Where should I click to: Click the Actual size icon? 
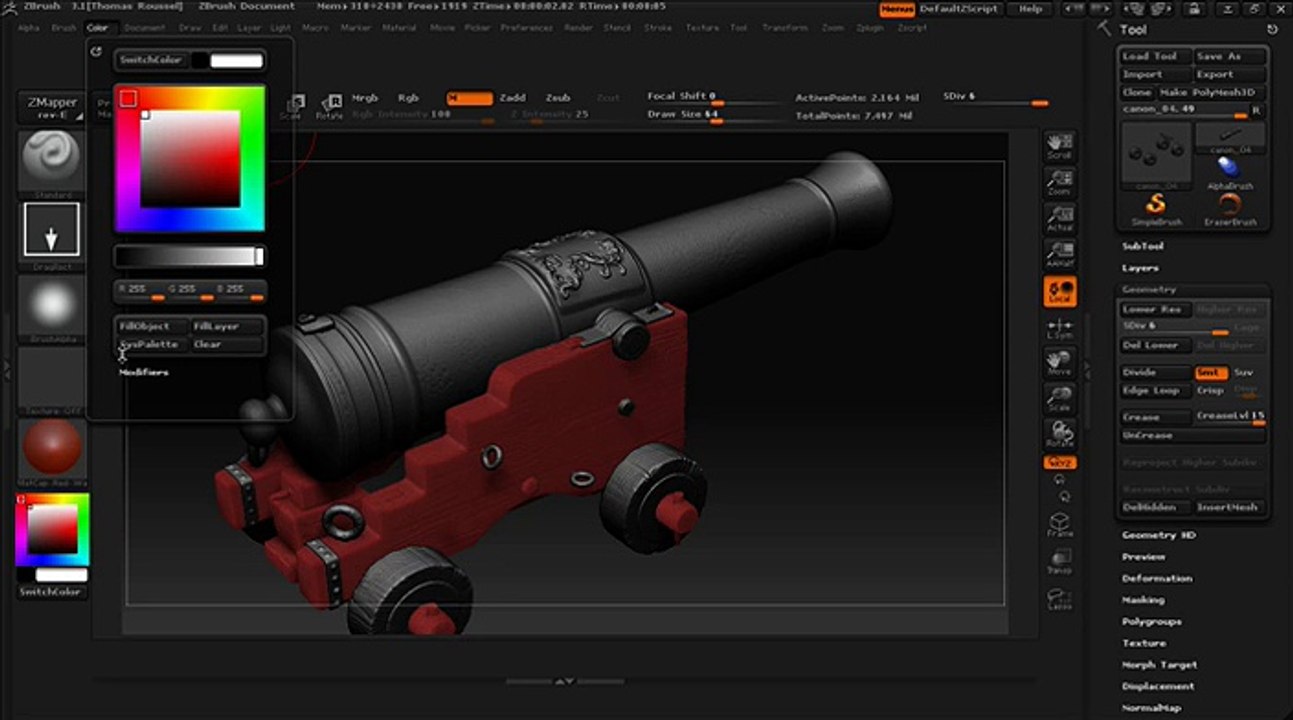[x=1059, y=218]
